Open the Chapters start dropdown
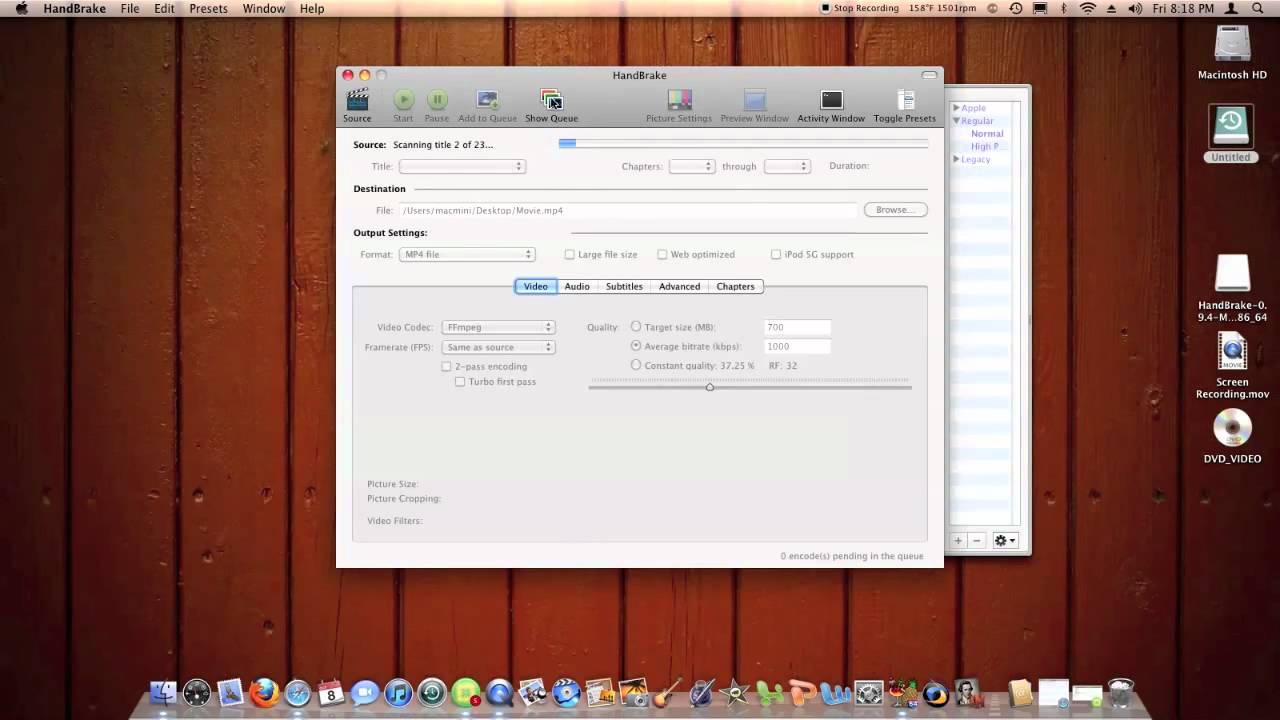 [692, 166]
